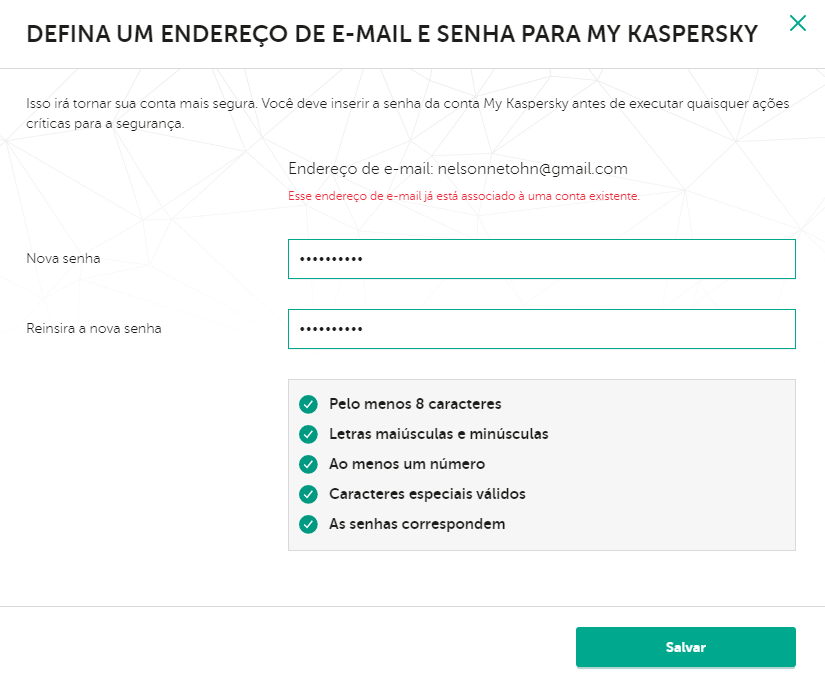Click checkmark icon beside Caracteres especiais válidos
Image resolution: width=825 pixels, height=687 pixels.
tap(308, 494)
